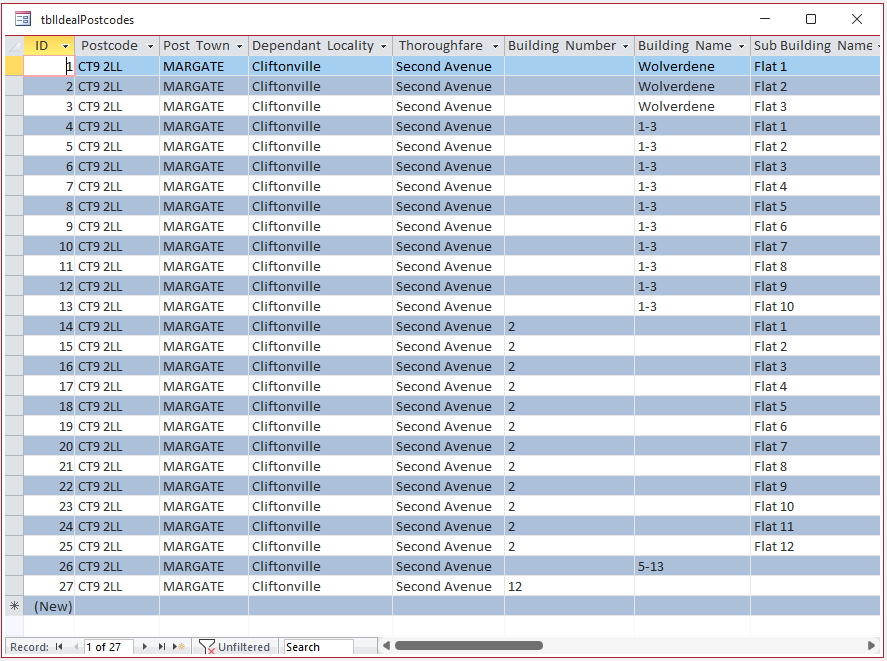Click the horizontal scrollbar thumb
This screenshot has height=661, width=887.
468,646
